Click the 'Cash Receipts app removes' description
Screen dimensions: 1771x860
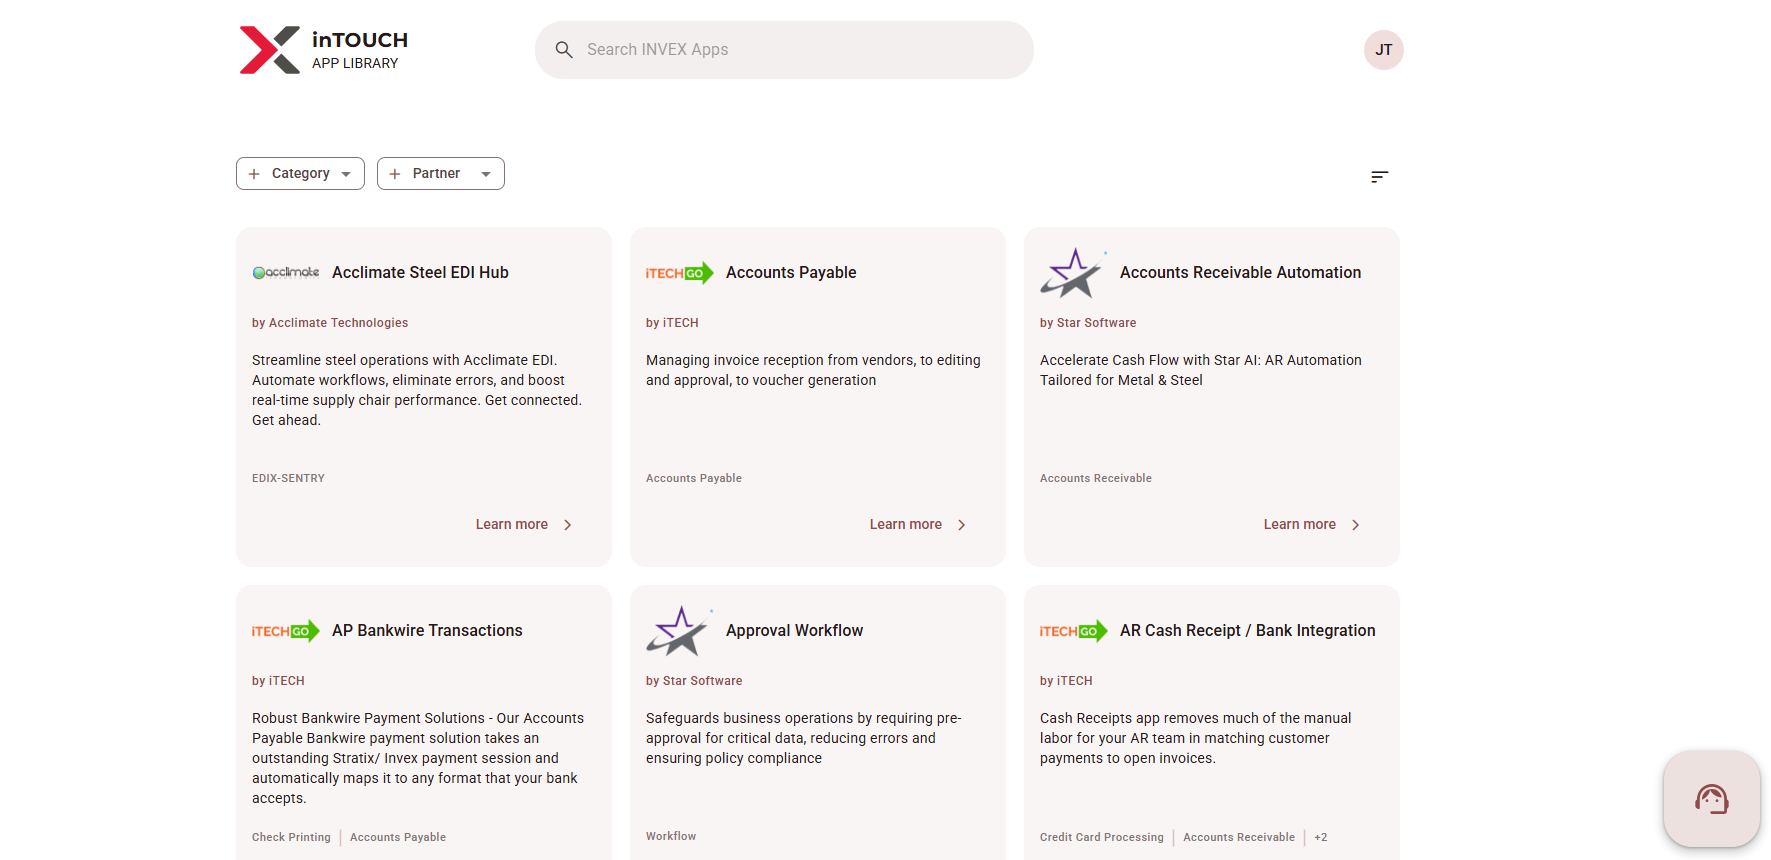pos(1196,738)
